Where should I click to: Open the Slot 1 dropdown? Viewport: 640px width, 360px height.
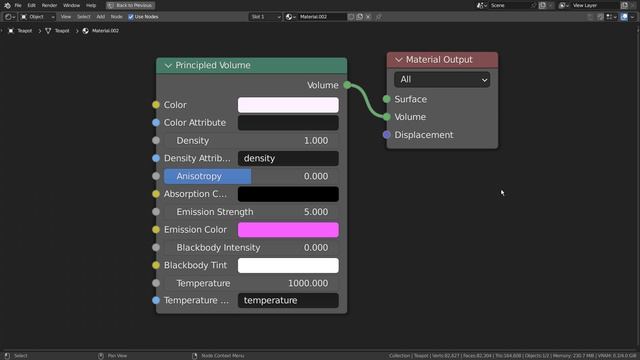click(x=265, y=17)
